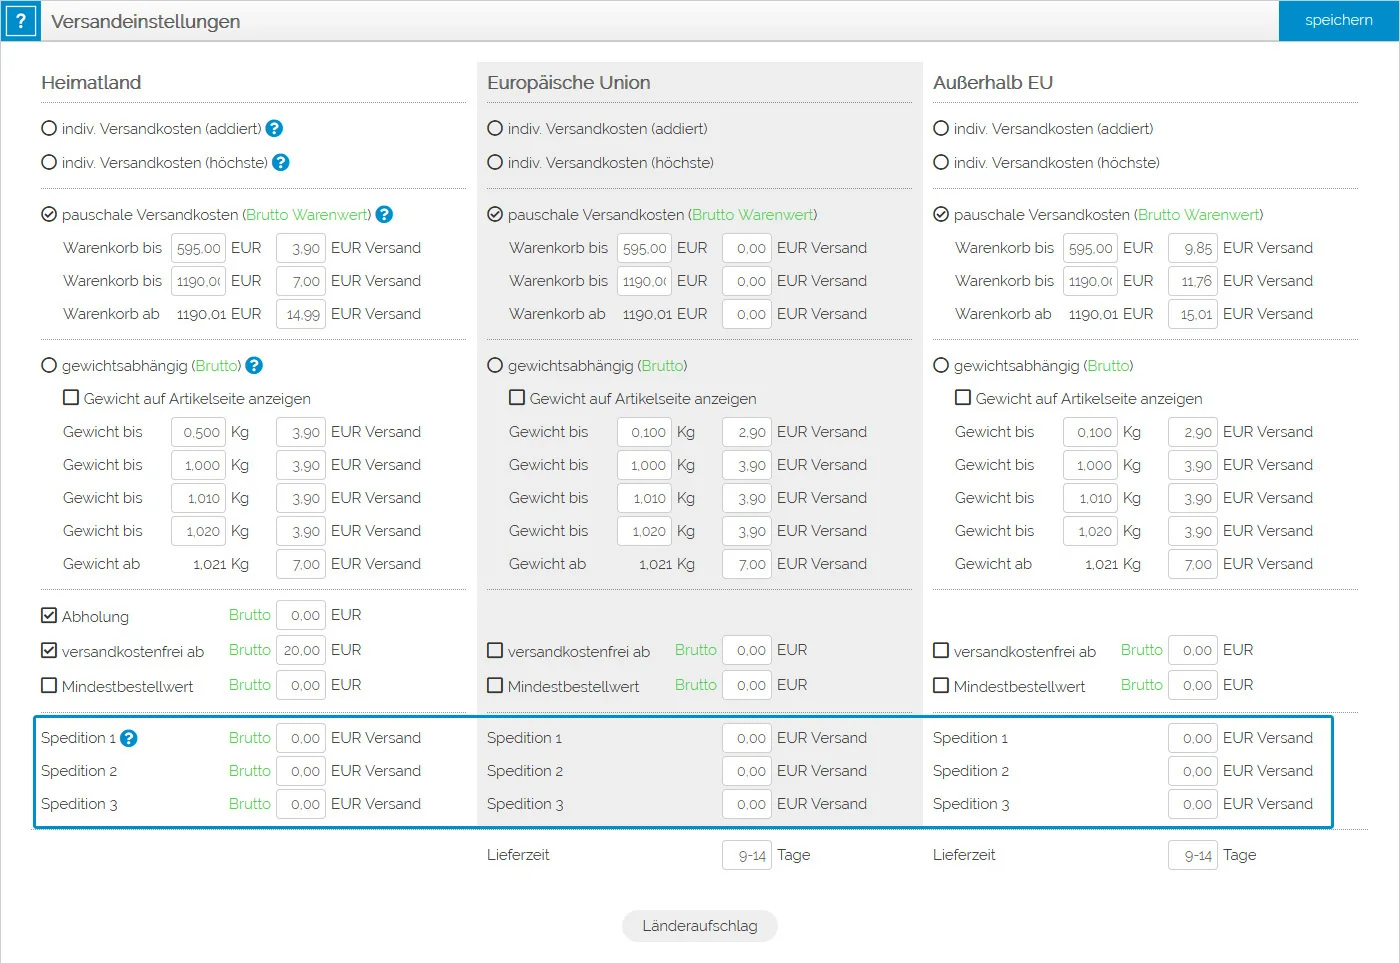This screenshot has height=963, width=1400.
Task: Uncheck the Abholung checkbox
Action: [x=49, y=616]
